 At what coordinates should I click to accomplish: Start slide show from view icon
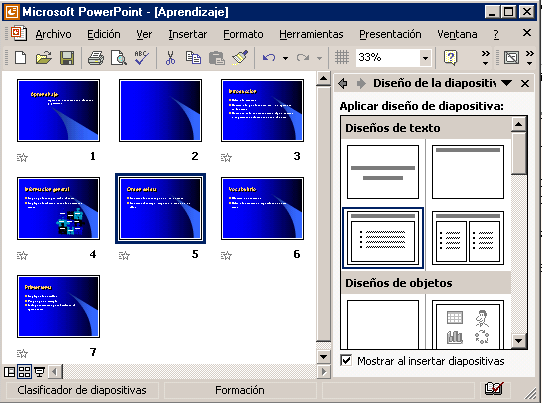coord(39,372)
